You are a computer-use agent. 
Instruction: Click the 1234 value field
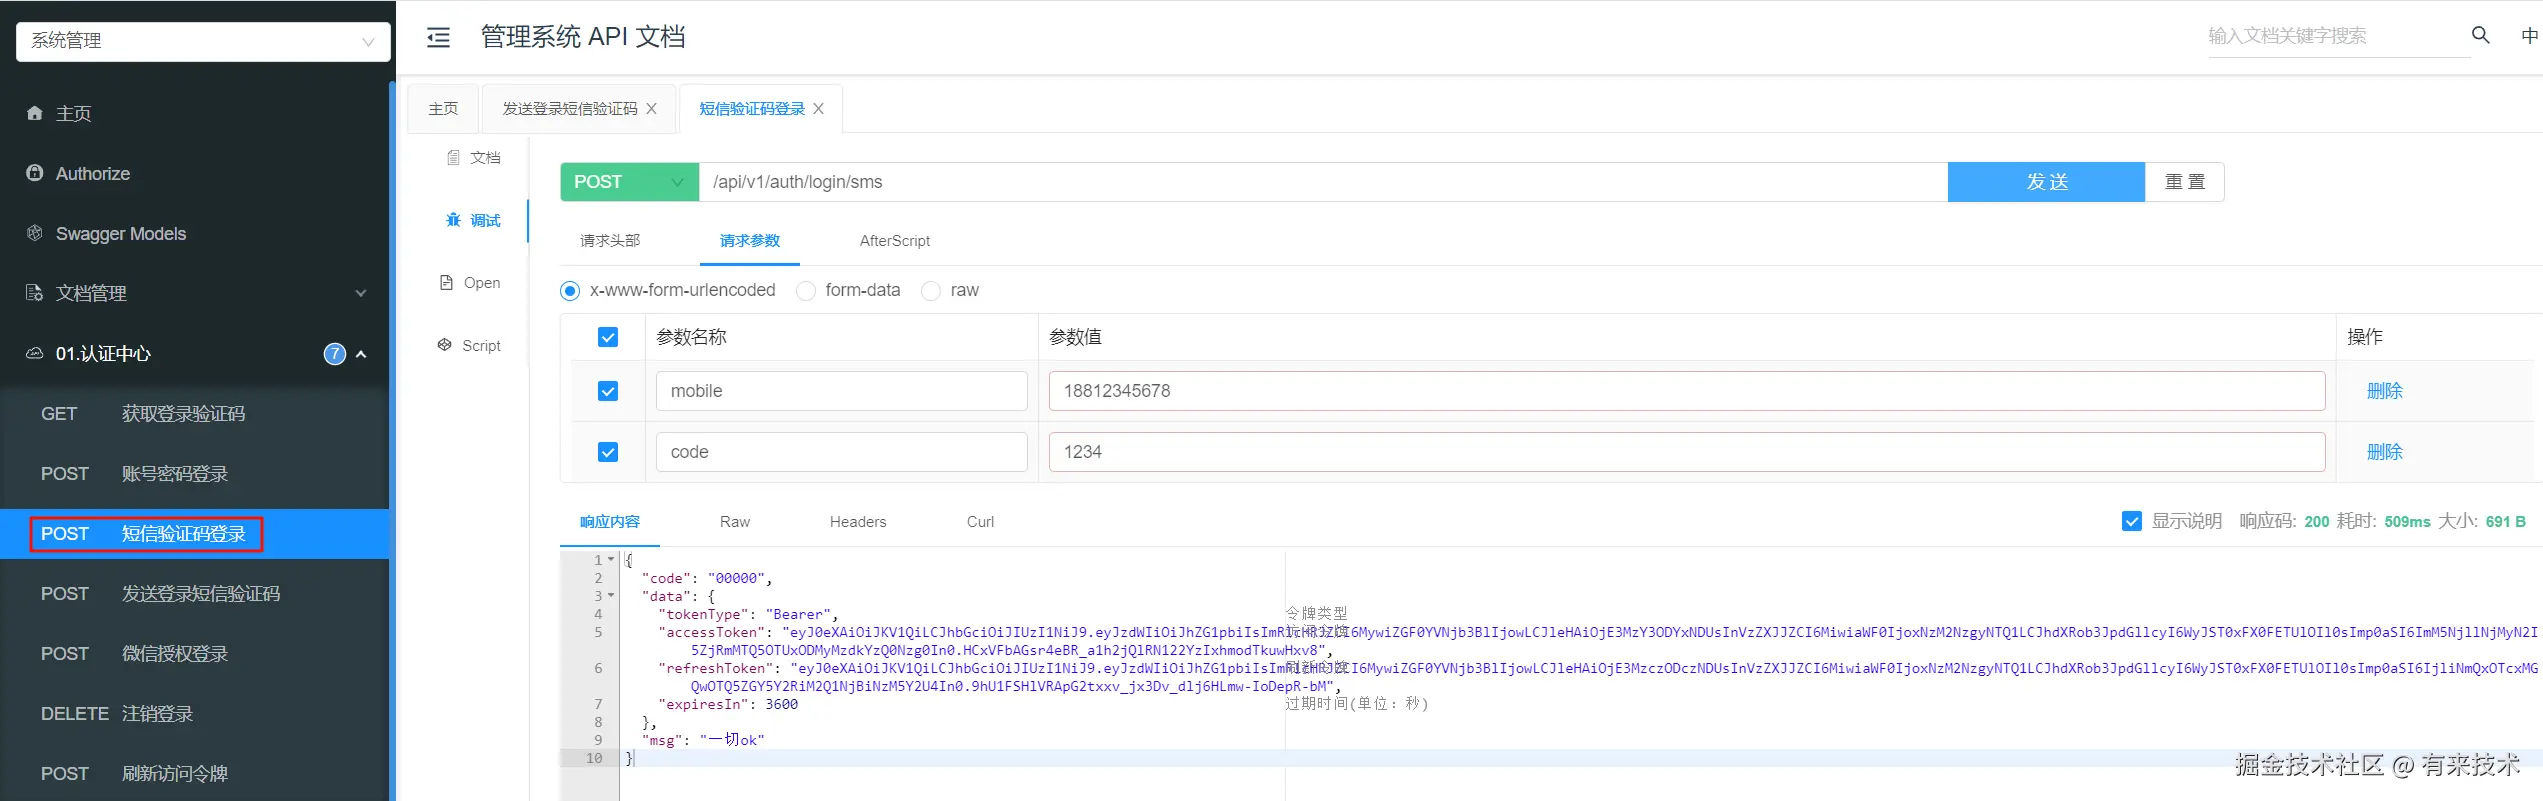point(1687,452)
